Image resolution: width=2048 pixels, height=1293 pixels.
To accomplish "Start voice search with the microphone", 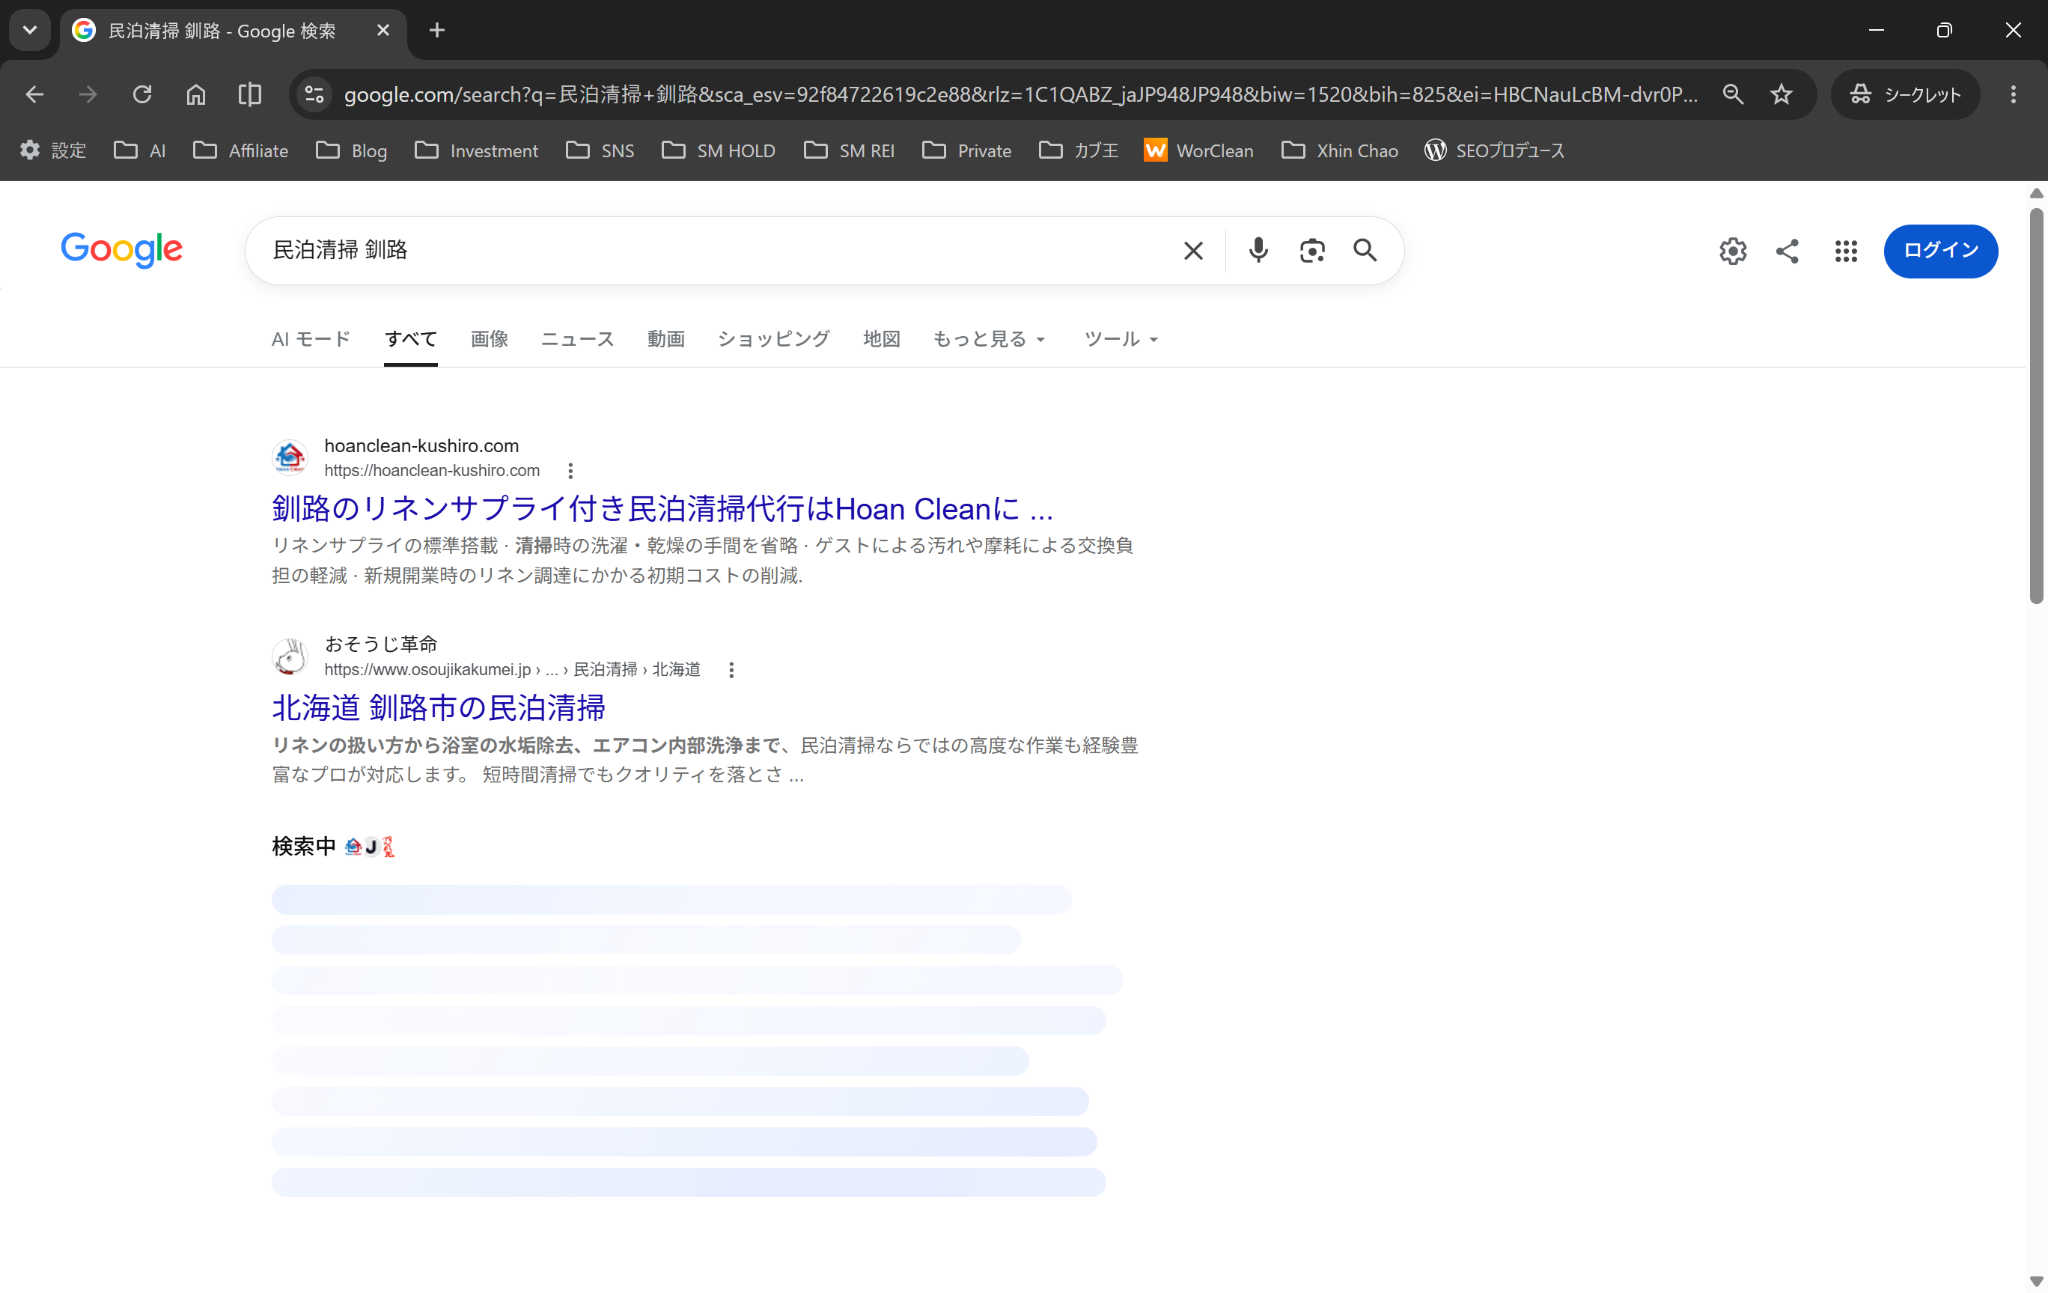I will tap(1258, 250).
